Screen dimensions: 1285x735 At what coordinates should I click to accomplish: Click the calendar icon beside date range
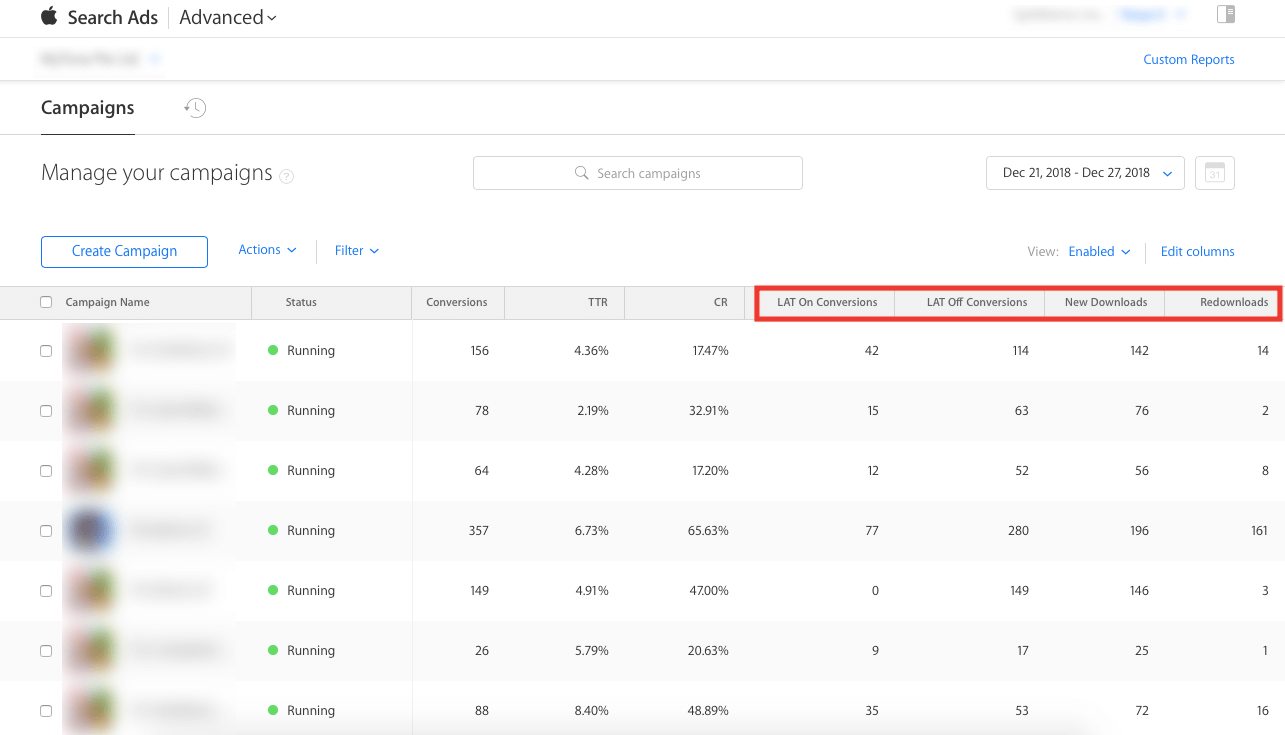[1215, 173]
